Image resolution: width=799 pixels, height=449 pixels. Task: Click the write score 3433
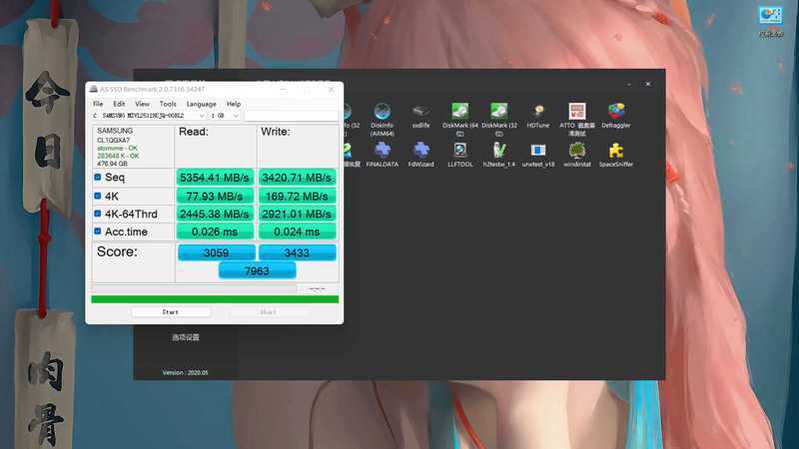pos(297,252)
